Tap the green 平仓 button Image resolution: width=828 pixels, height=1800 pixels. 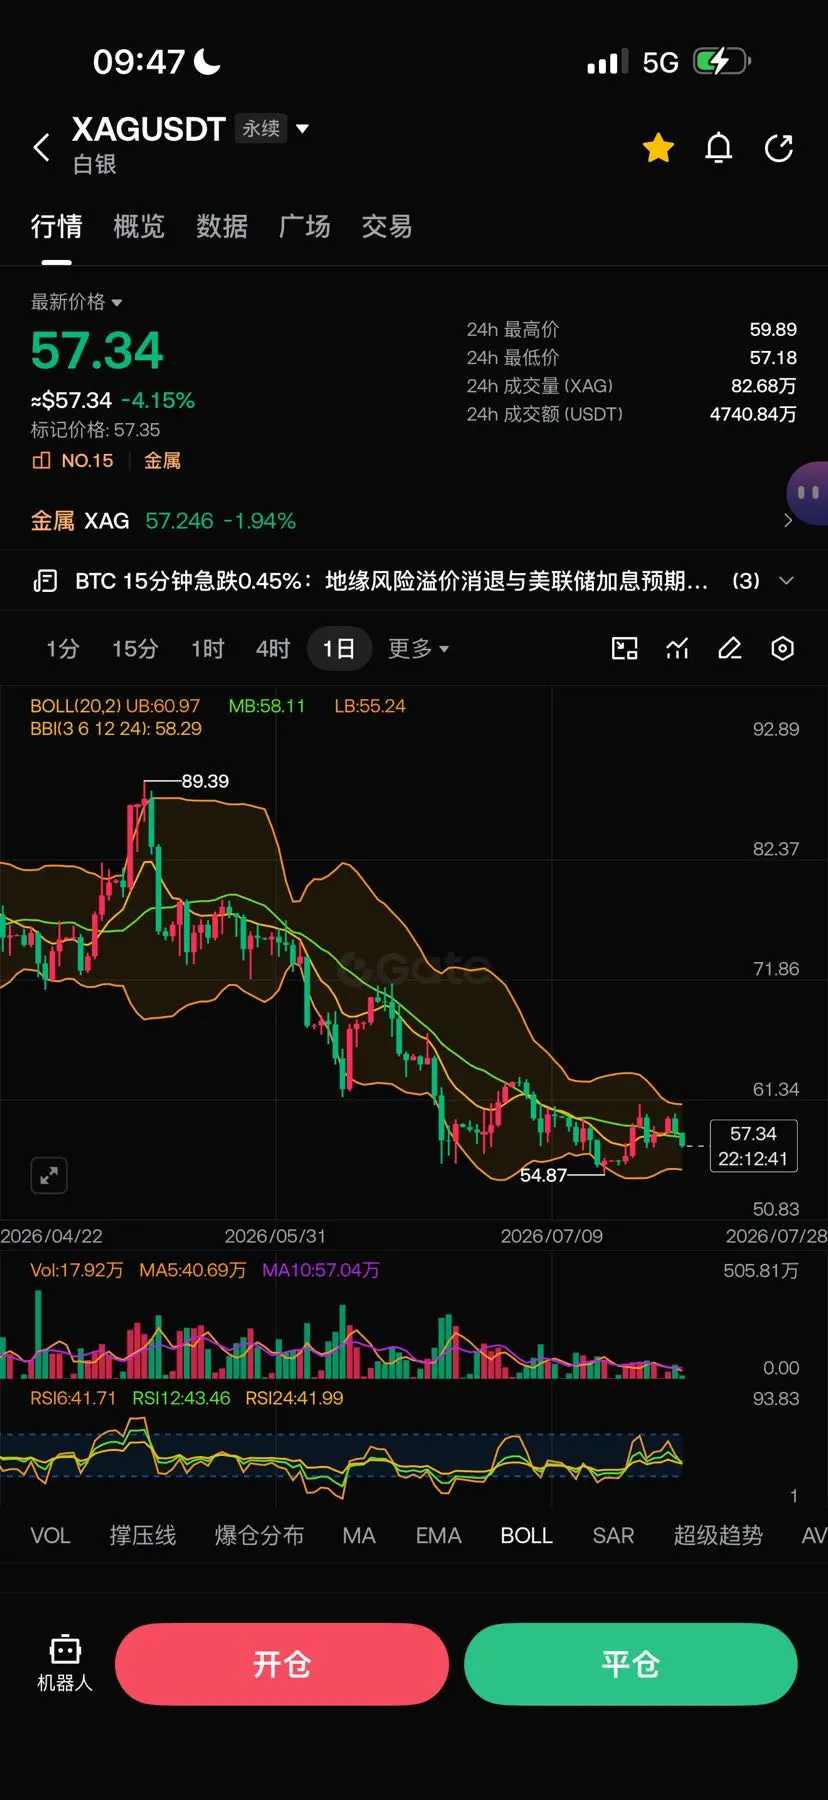631,1664
